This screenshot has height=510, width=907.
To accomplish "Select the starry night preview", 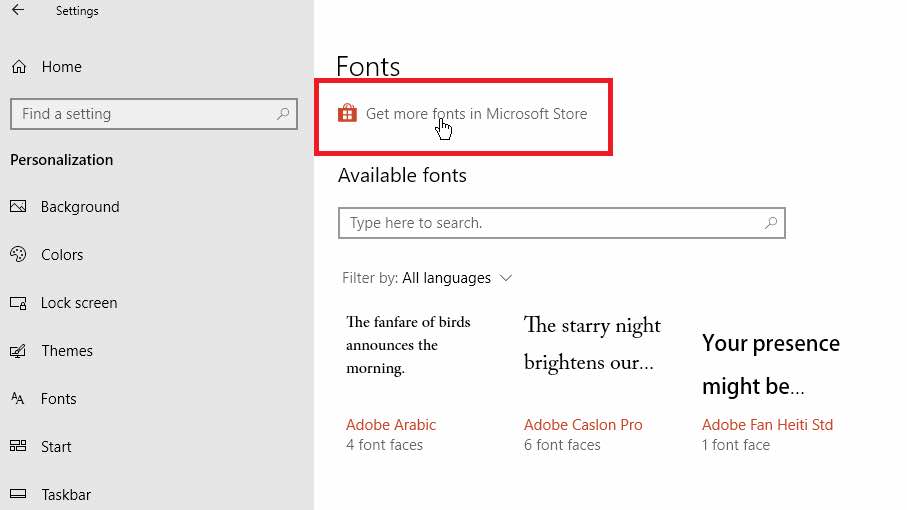I will click(x=592, y=343).
